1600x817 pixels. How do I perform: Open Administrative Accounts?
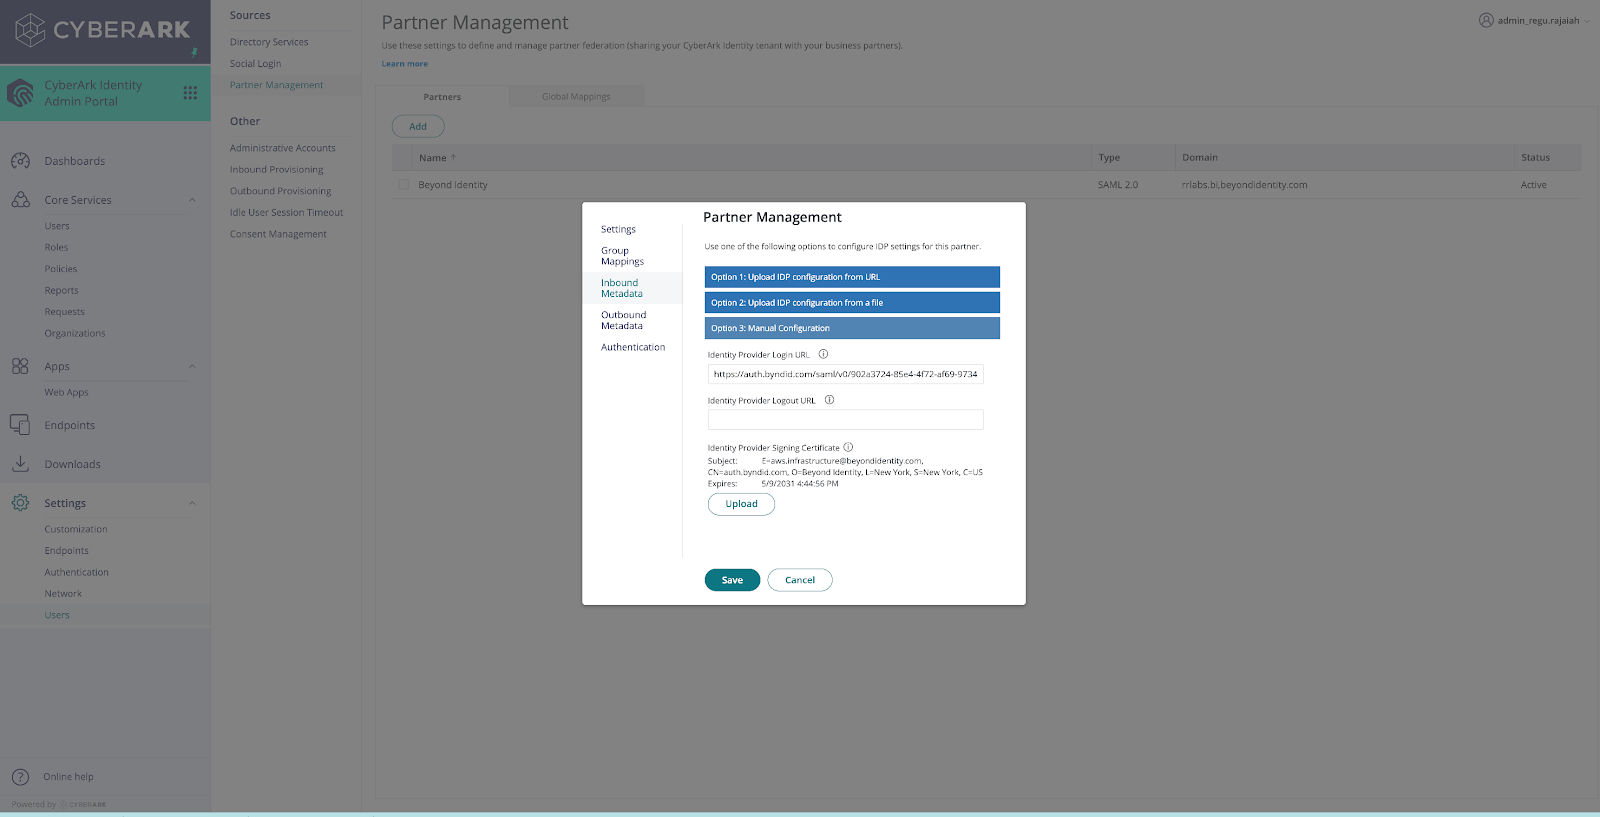tap(282, 148)
